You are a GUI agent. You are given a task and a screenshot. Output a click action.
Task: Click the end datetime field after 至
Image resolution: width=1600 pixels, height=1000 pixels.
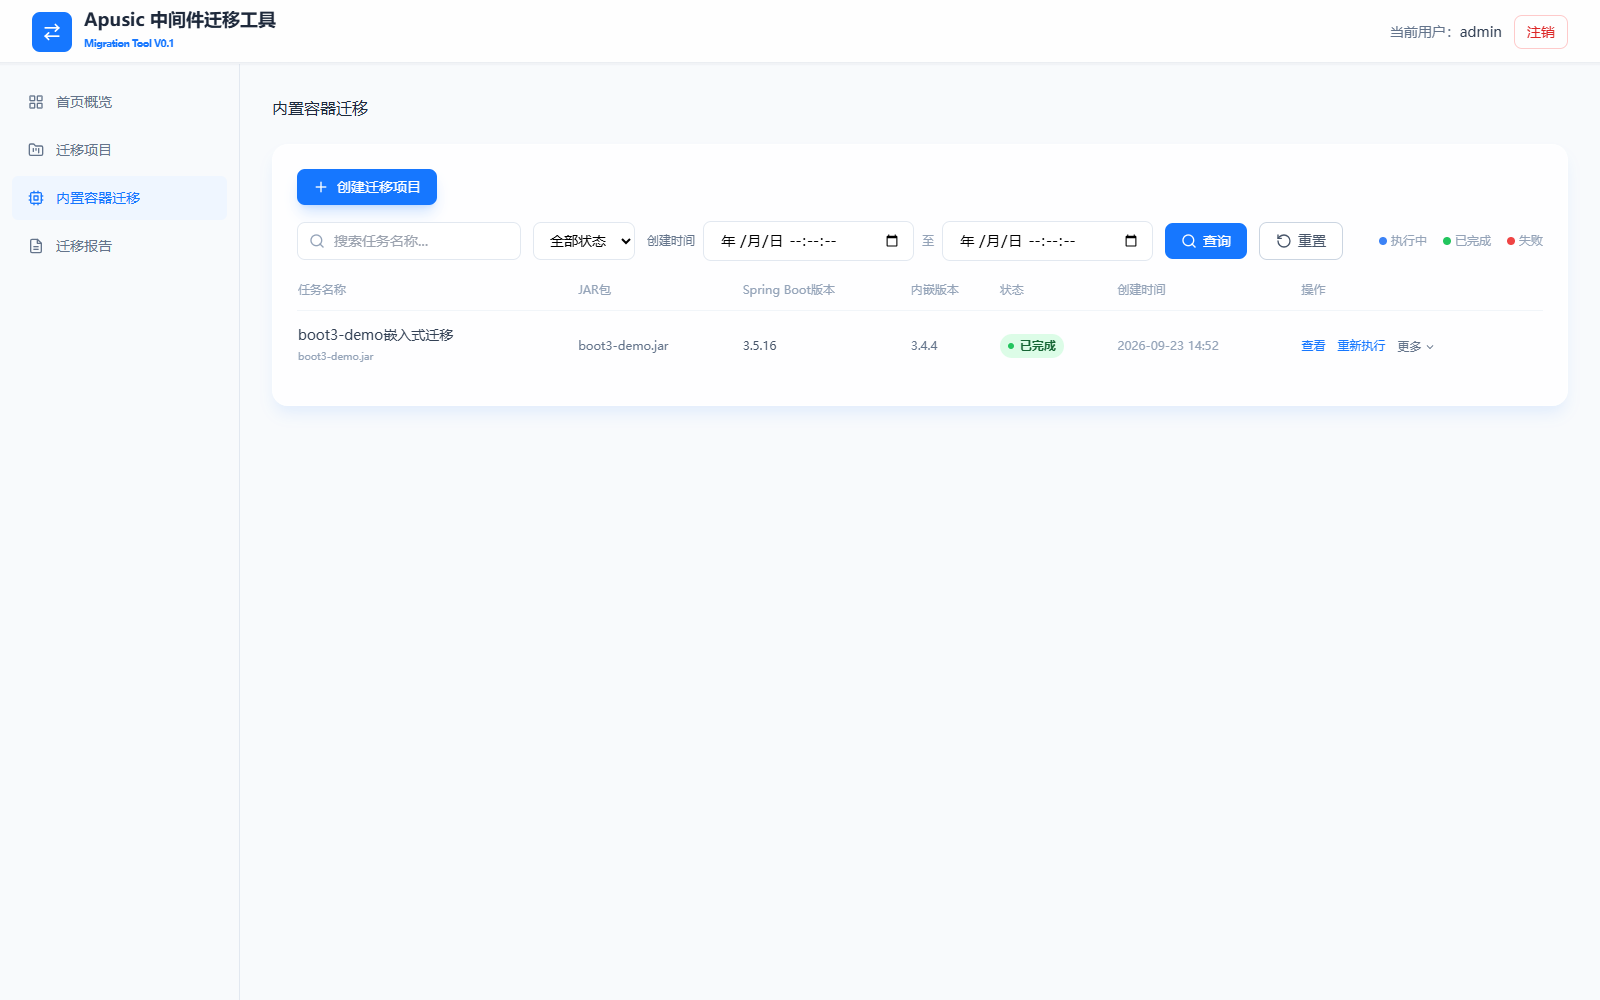pyautogui.click(x=1047, y=241)
